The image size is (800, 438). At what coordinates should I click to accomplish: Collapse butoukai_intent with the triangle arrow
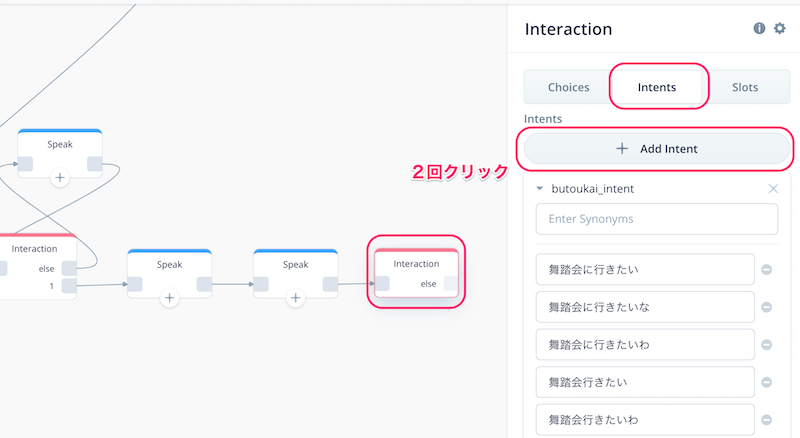pyautogui.click(x=540, y=189)
